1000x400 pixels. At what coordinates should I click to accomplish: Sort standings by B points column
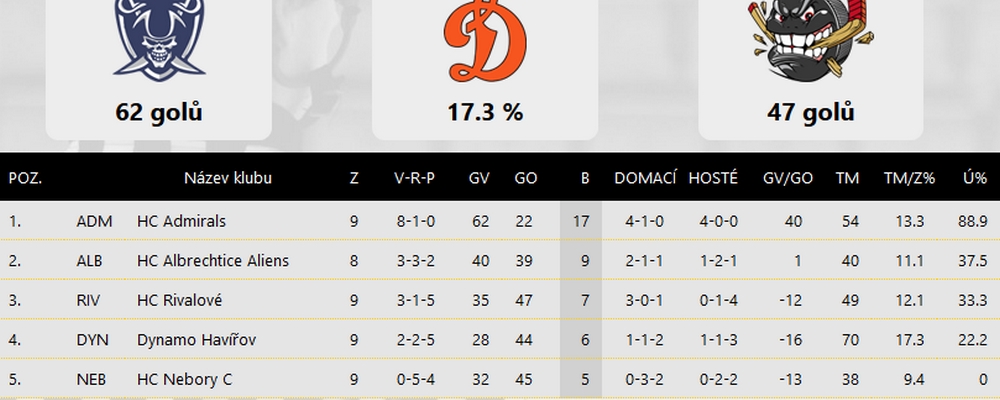(x=585, y=178)
